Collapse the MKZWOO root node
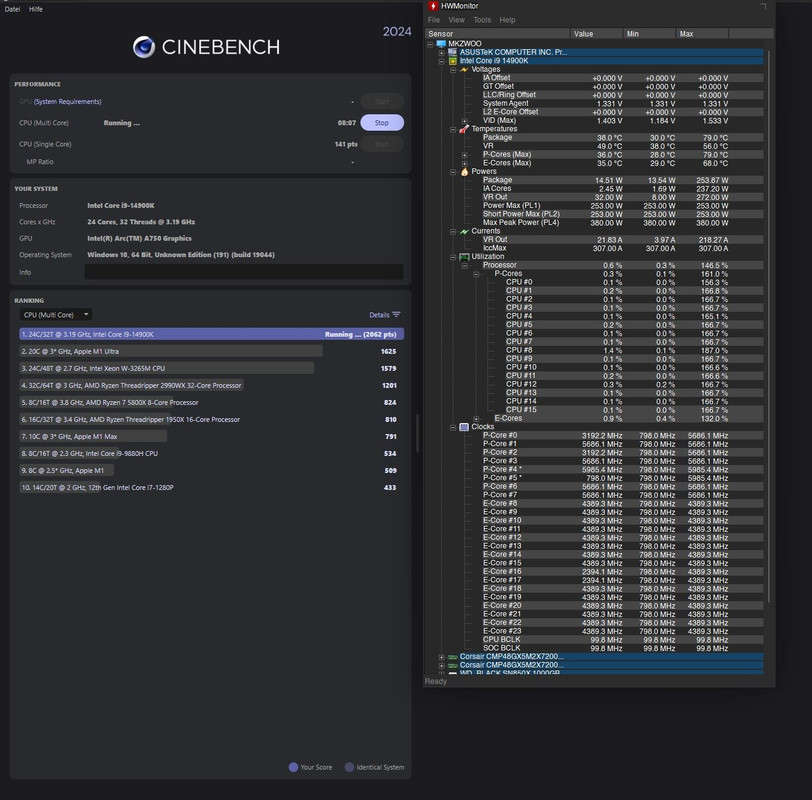 click(x=430, y=44)
